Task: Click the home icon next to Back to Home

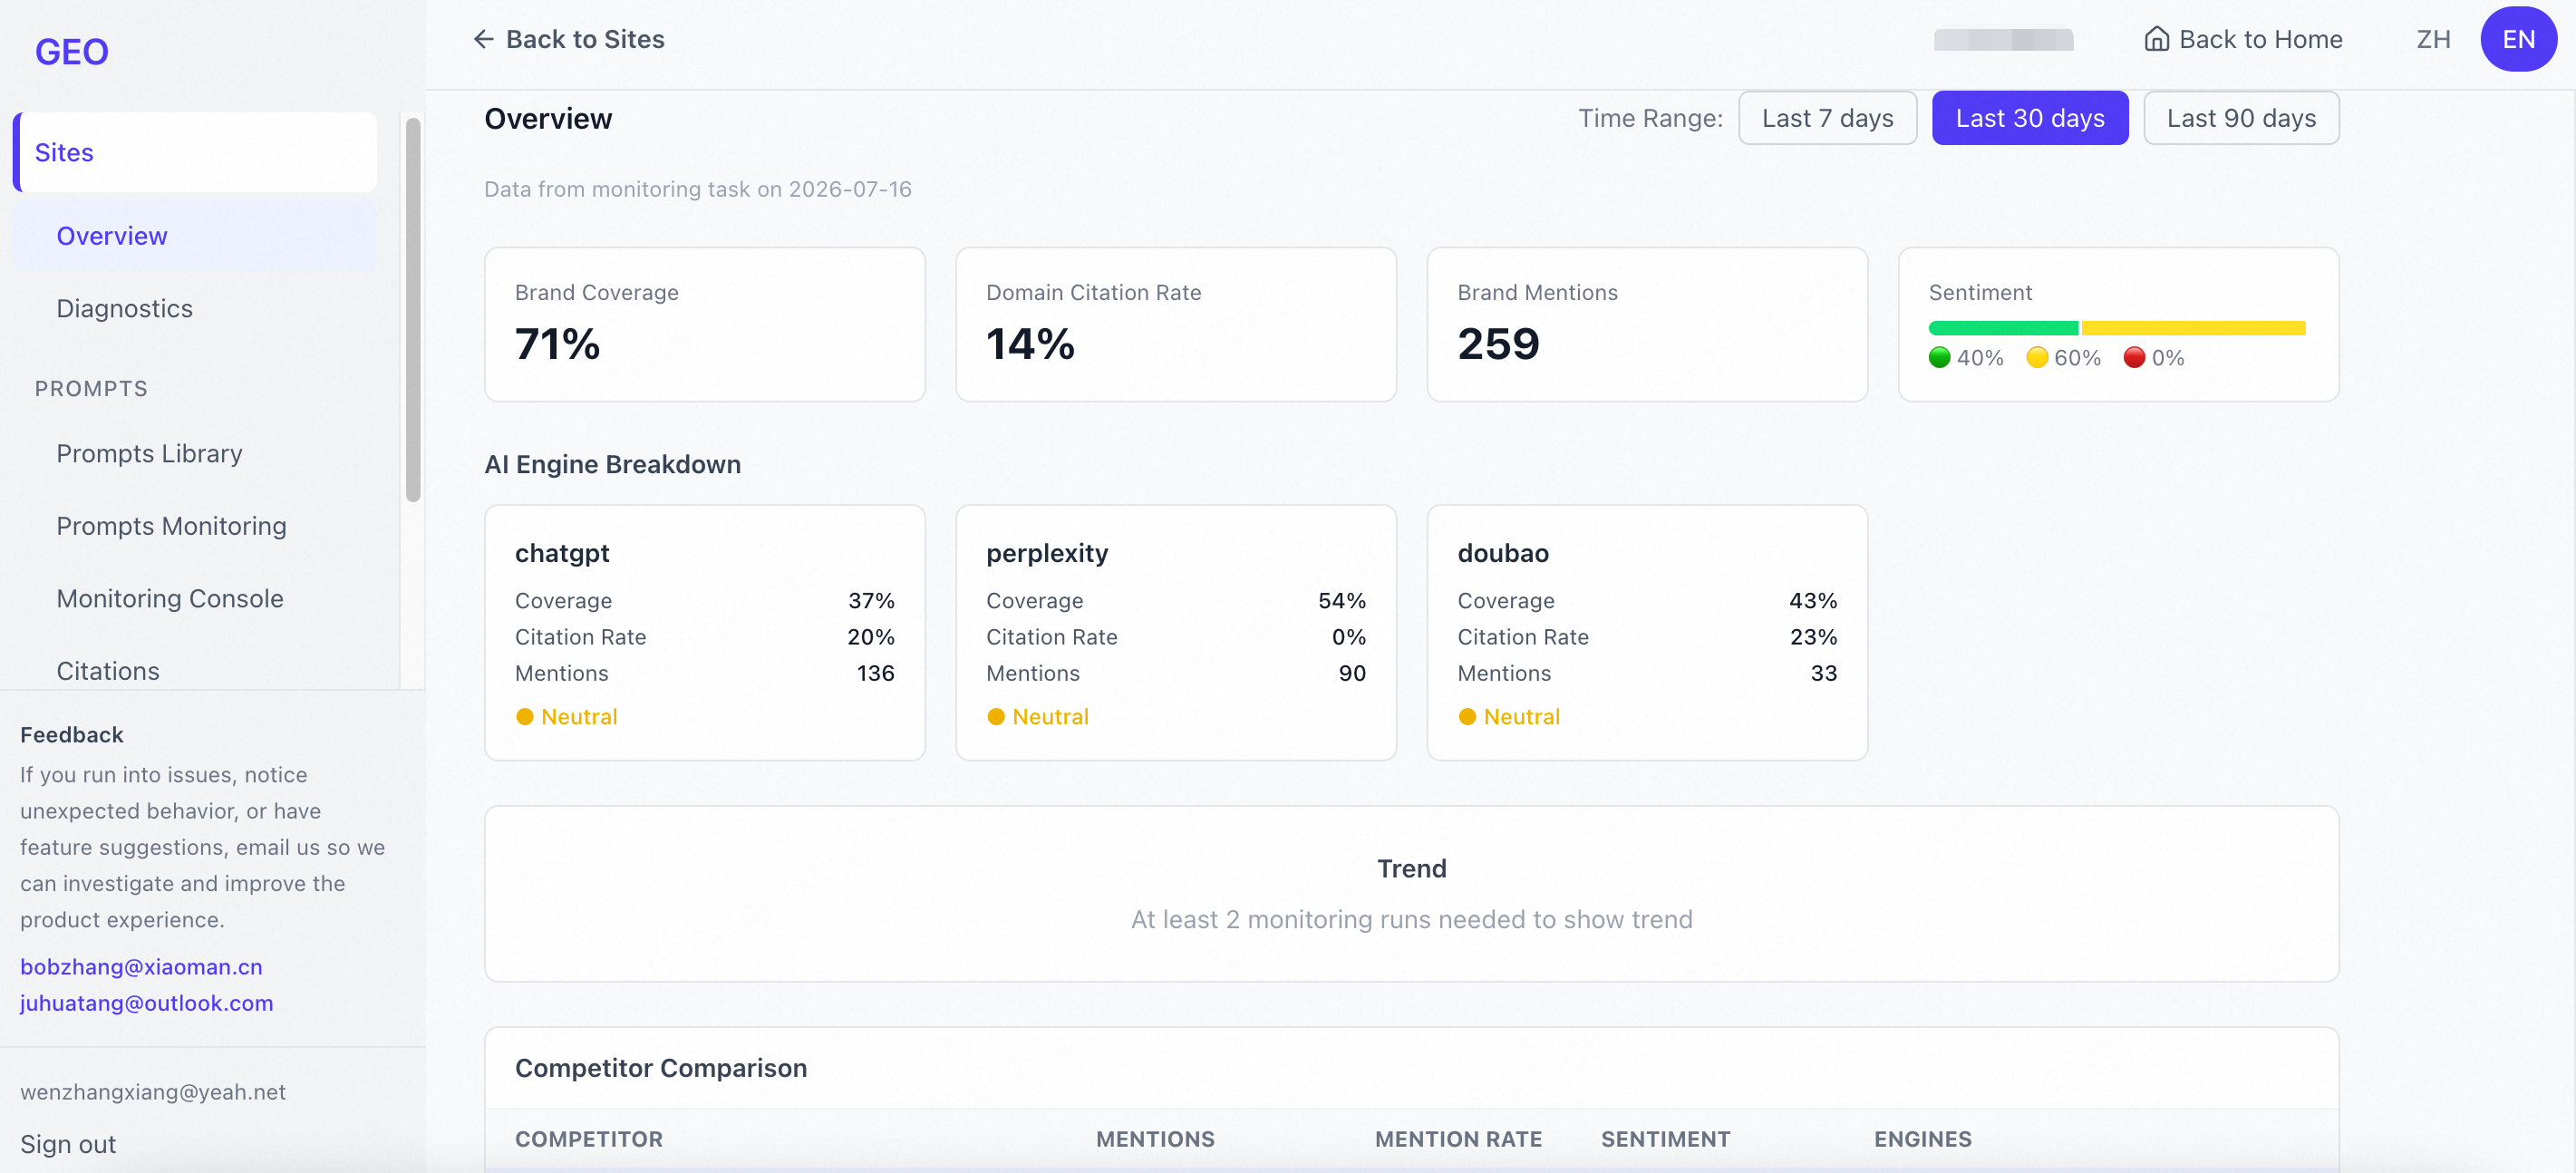Action: 2156,39
